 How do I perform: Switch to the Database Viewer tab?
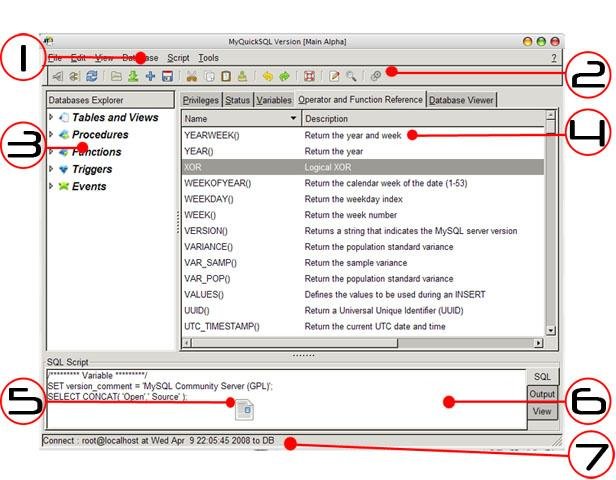pos(461,100)
